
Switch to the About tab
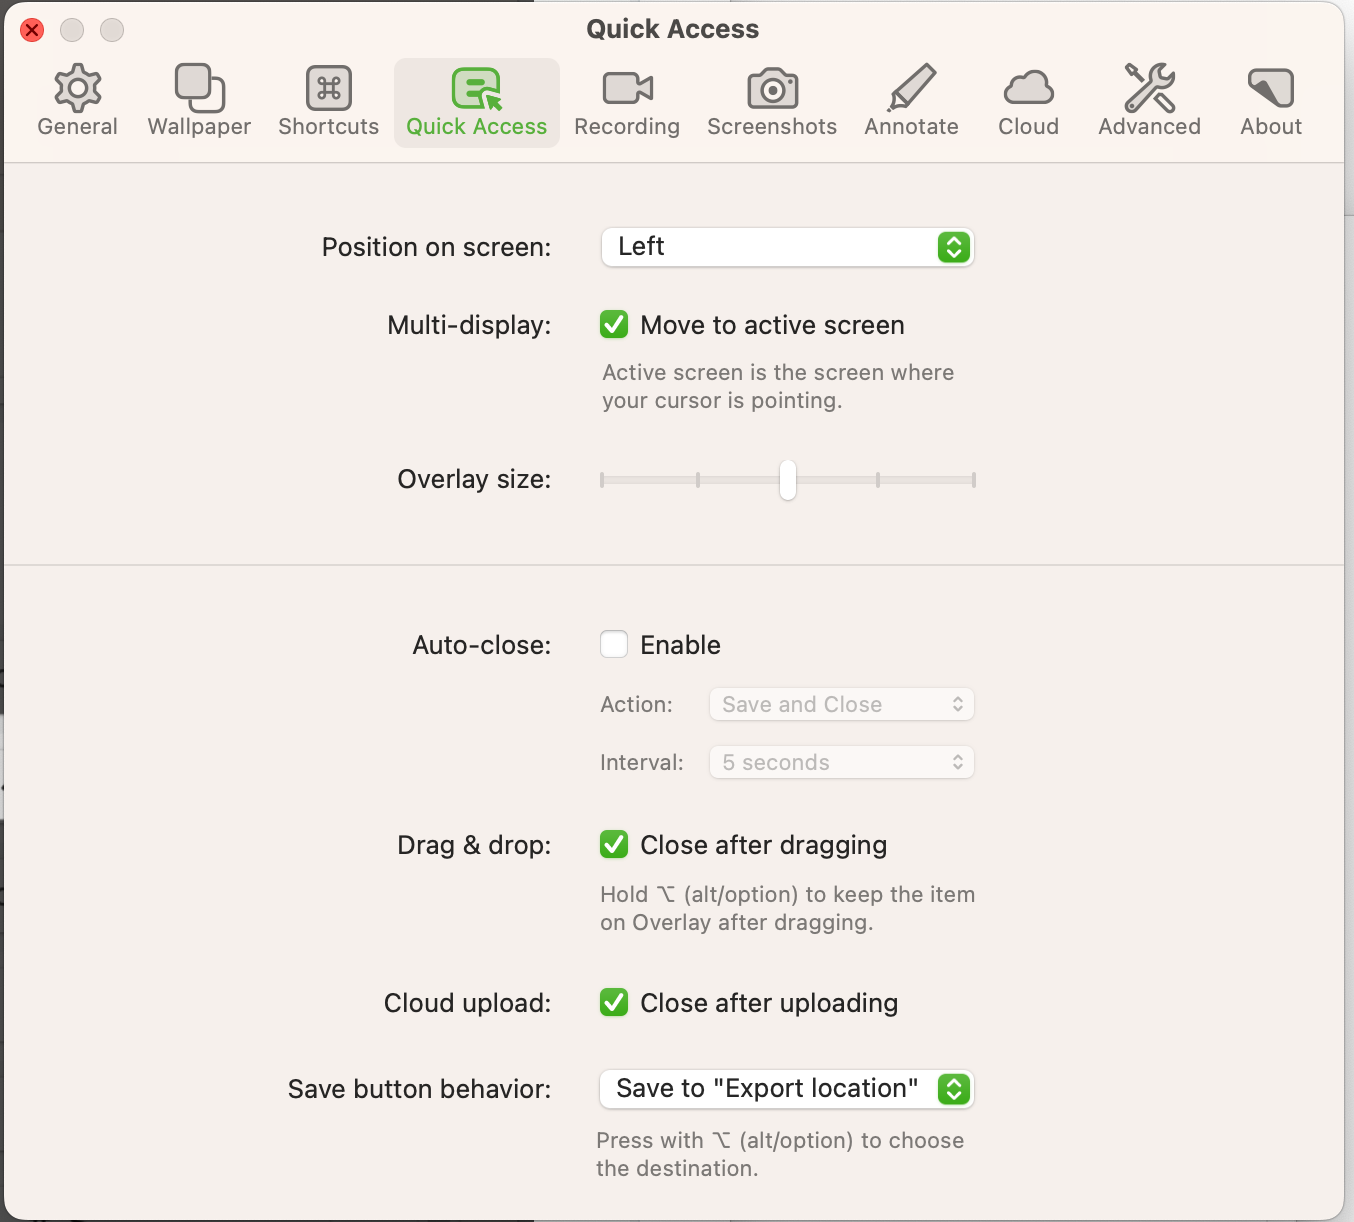tap(1270, 100)
